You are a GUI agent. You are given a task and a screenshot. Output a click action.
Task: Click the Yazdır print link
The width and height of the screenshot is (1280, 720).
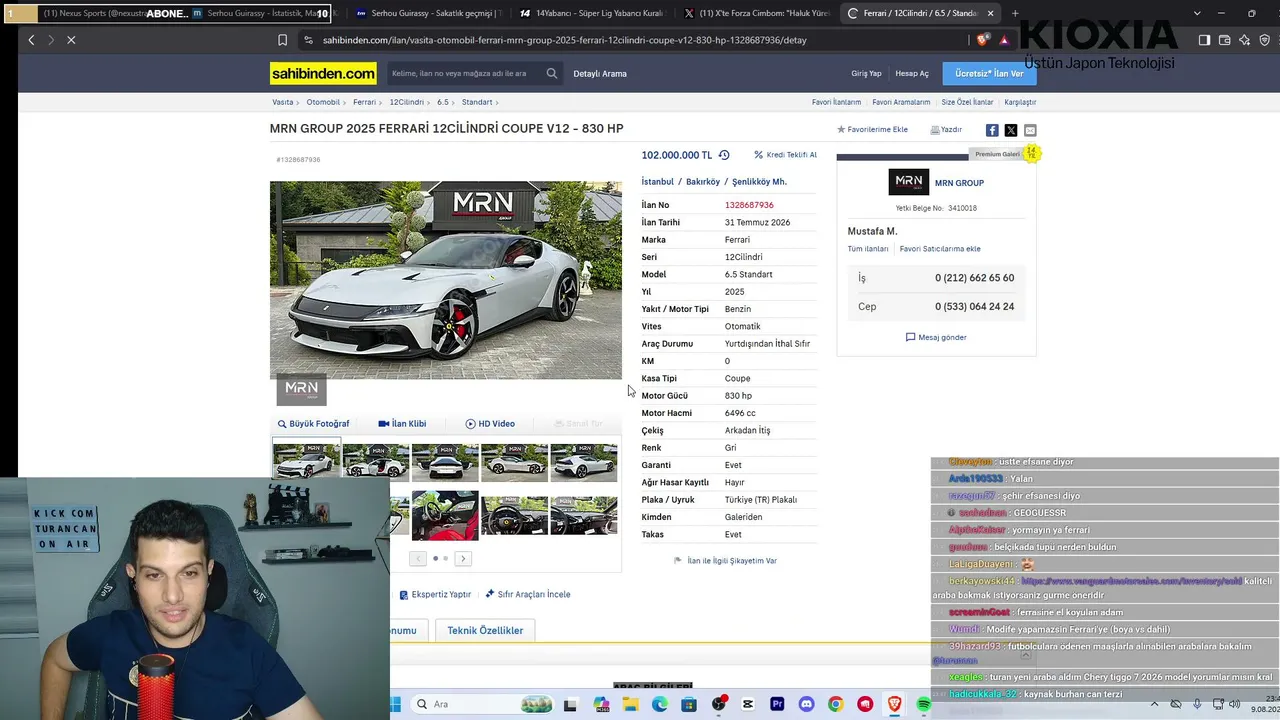click(x=946, y=130)
